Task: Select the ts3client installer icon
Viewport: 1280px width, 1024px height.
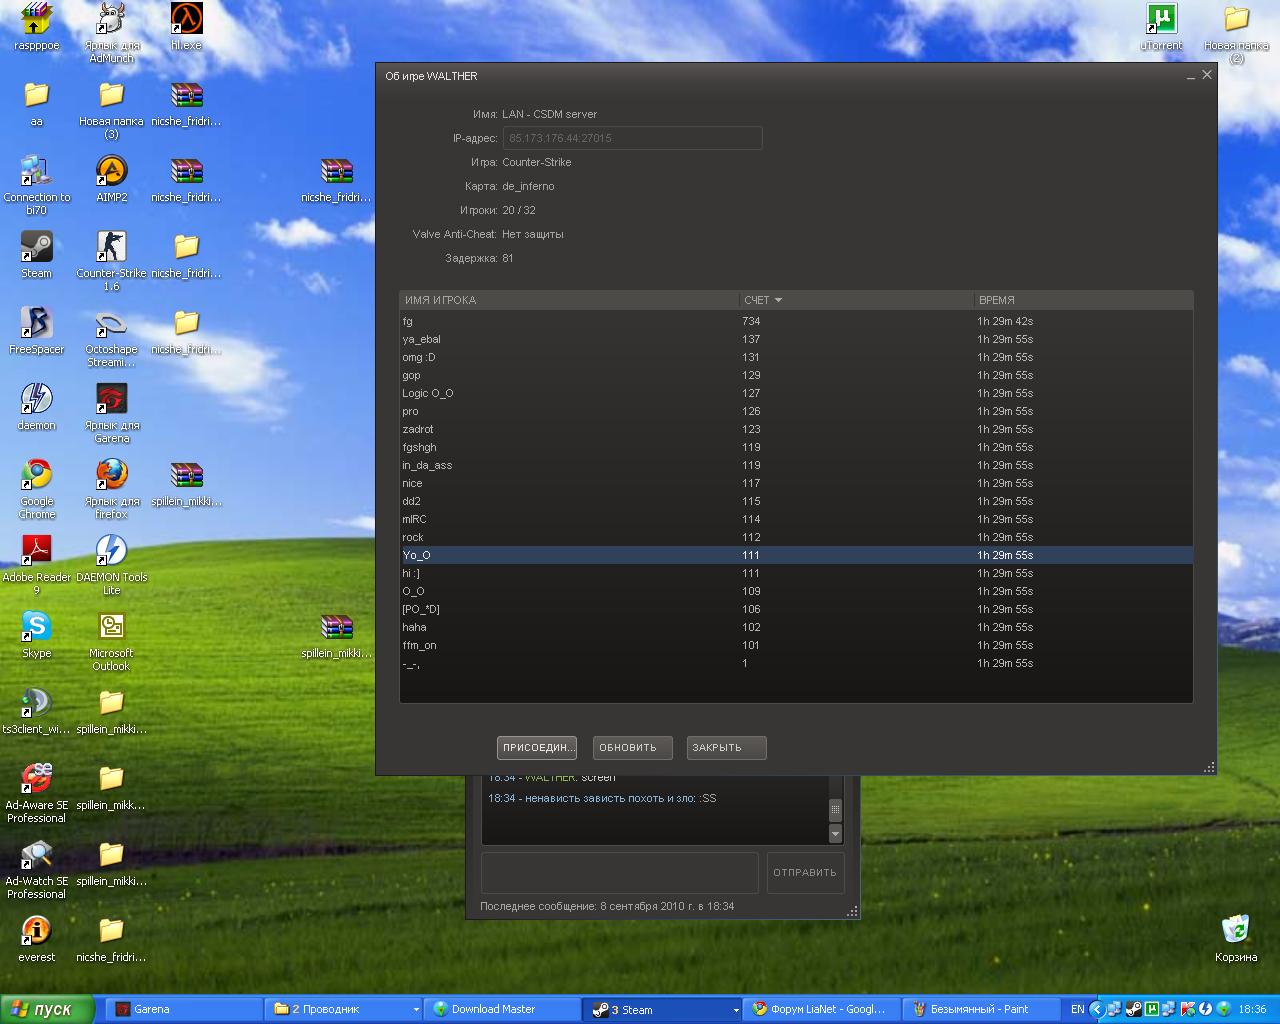Action: 37,711
